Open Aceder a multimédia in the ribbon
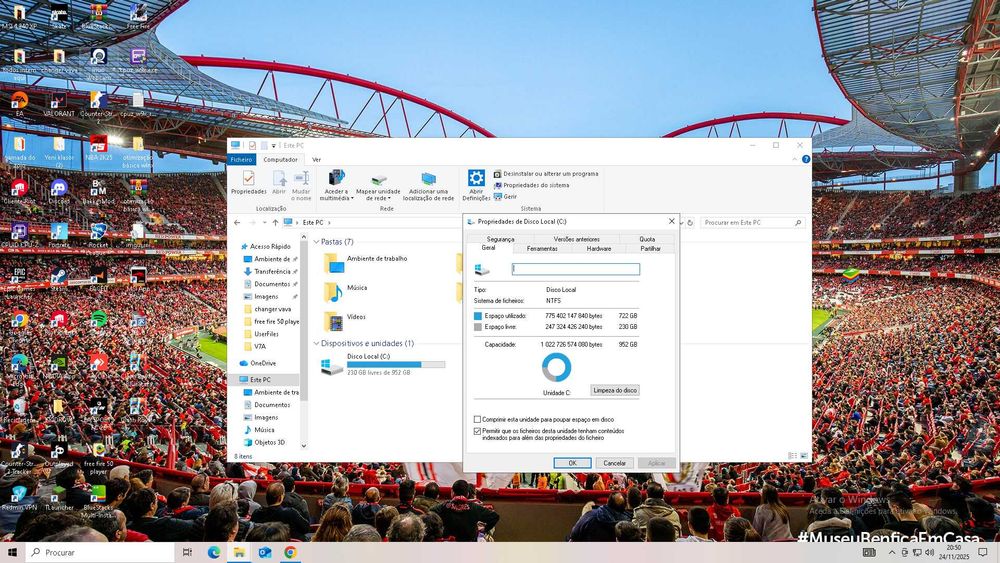Screen dimensions: 1000x563 [x=336, y=186]
